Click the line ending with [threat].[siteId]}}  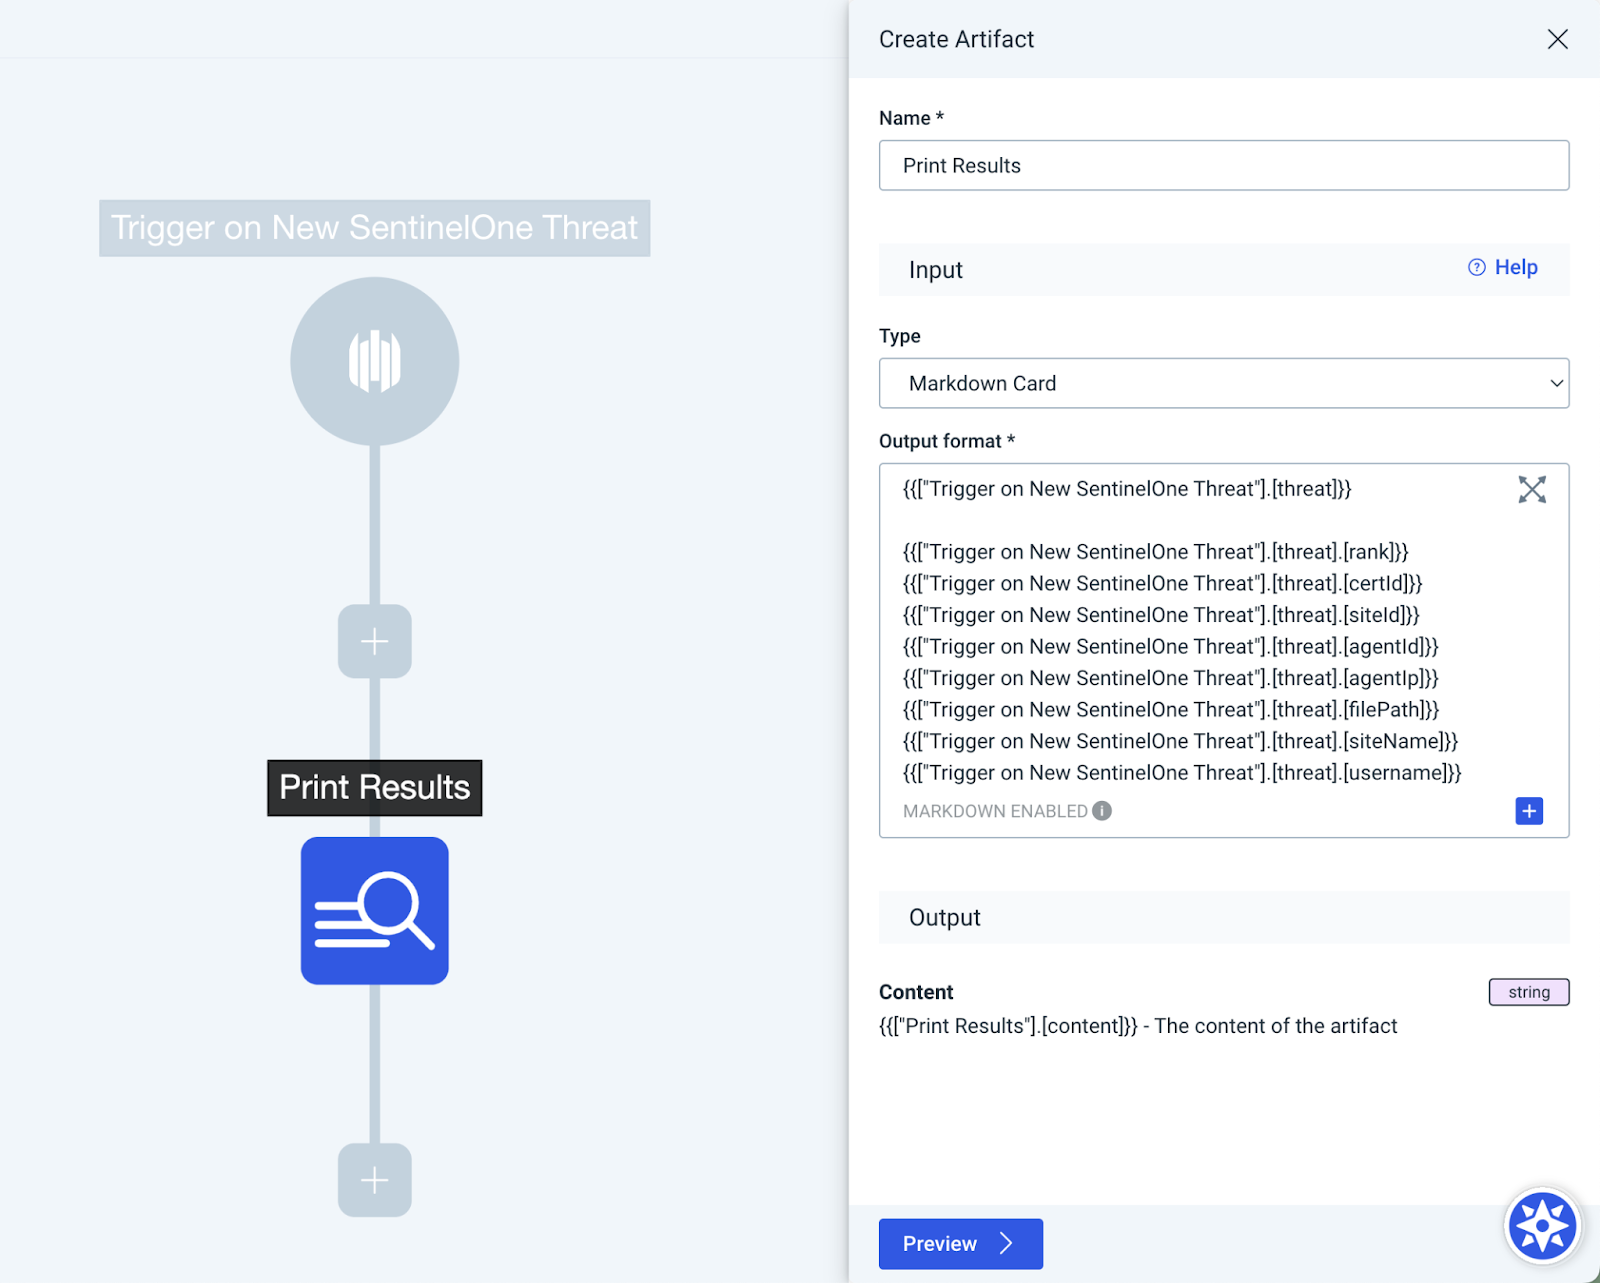1161,615
